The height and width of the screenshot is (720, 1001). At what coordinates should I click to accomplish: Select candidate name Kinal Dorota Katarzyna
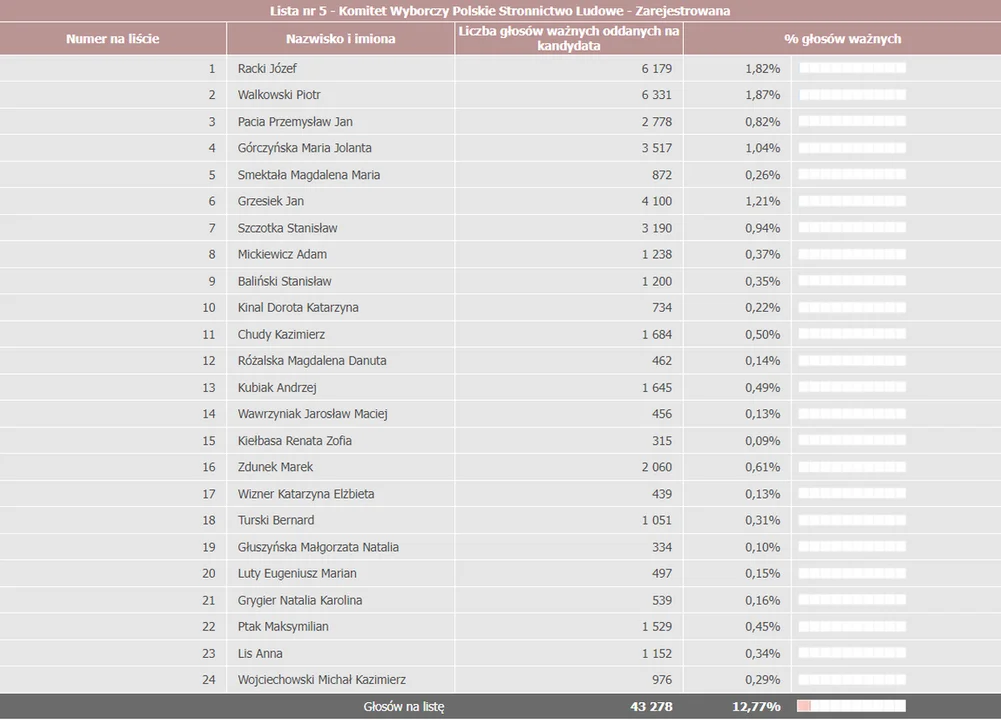pyautogui.click(x=298, y=308)
